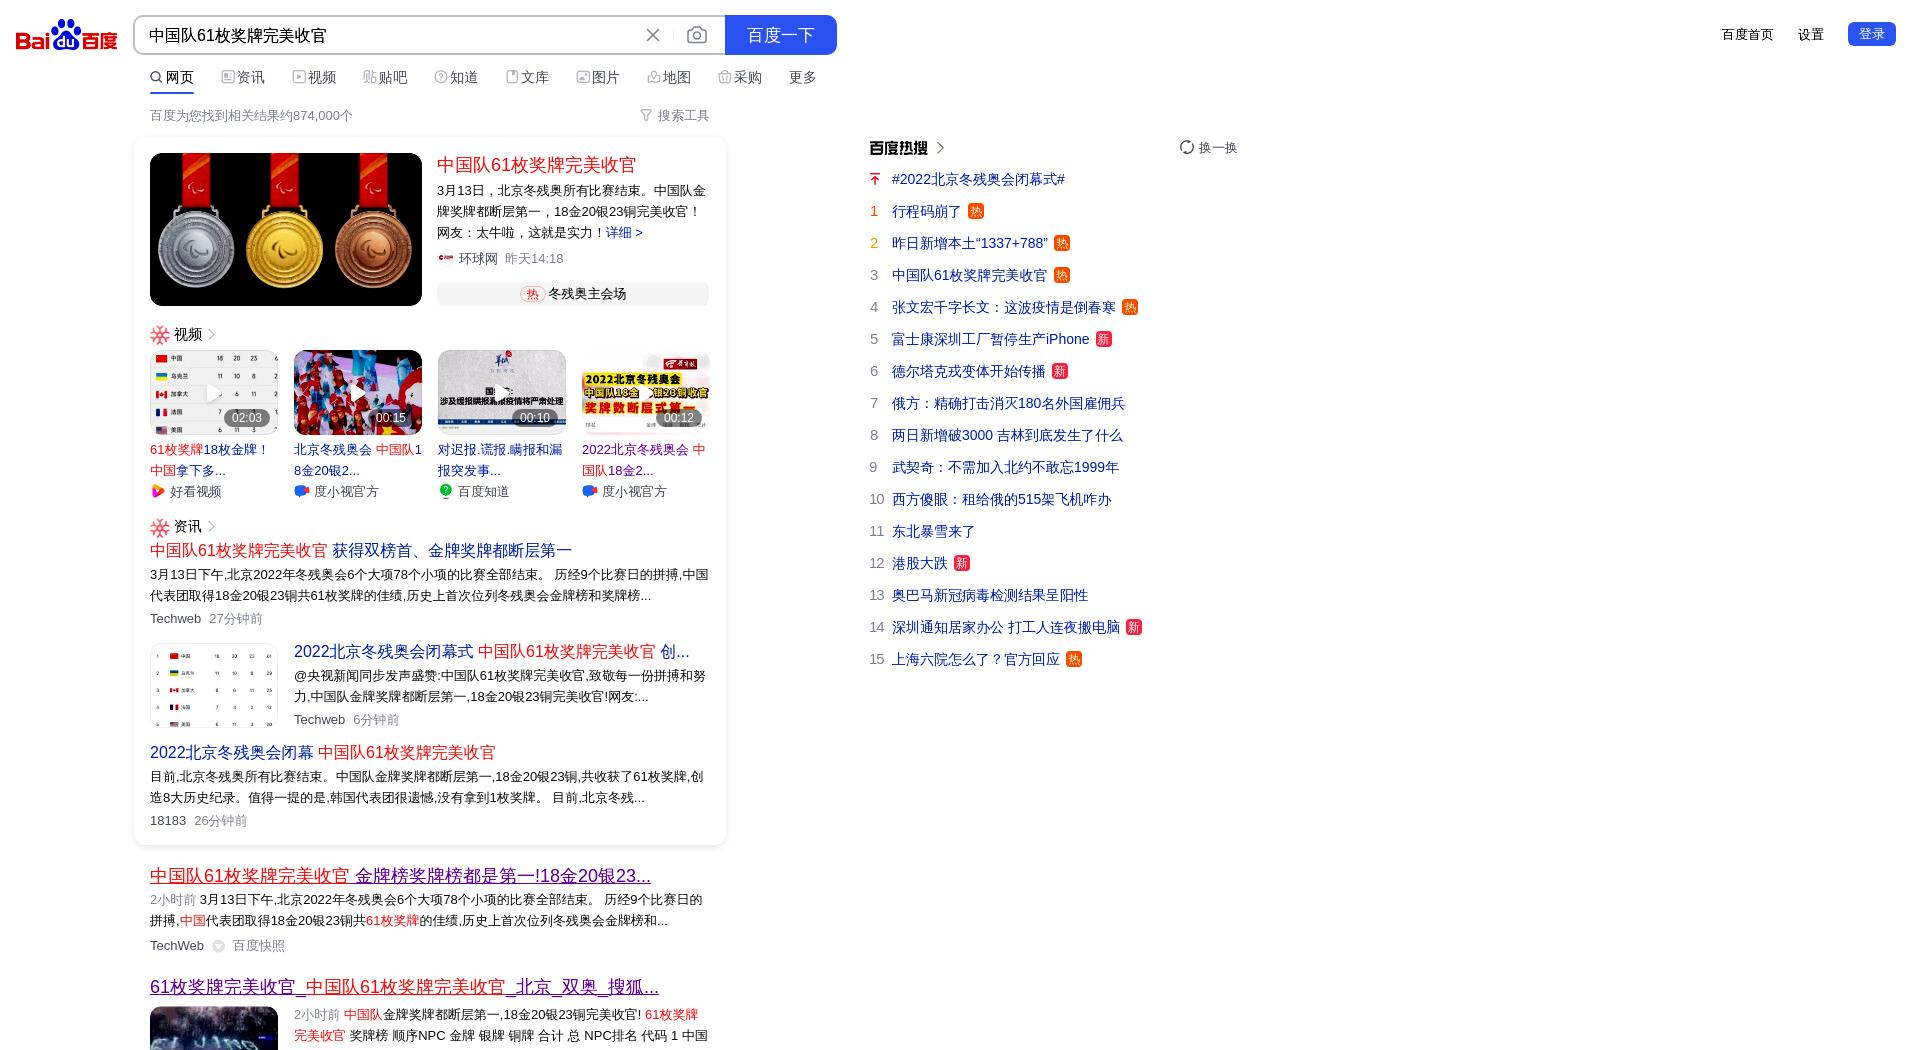1920x1050 pixels.
Task: Refresh hot list with 换一换
Action: click(1208, 148)
